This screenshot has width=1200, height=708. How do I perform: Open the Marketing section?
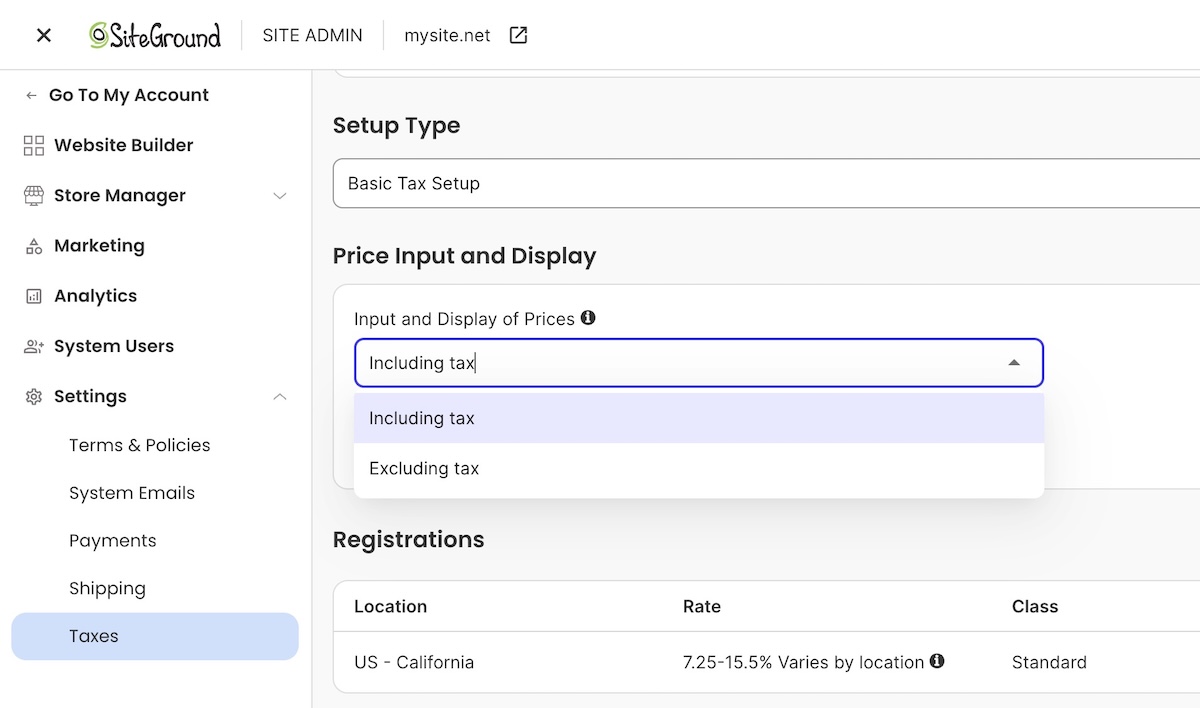(x=99, y=245)
